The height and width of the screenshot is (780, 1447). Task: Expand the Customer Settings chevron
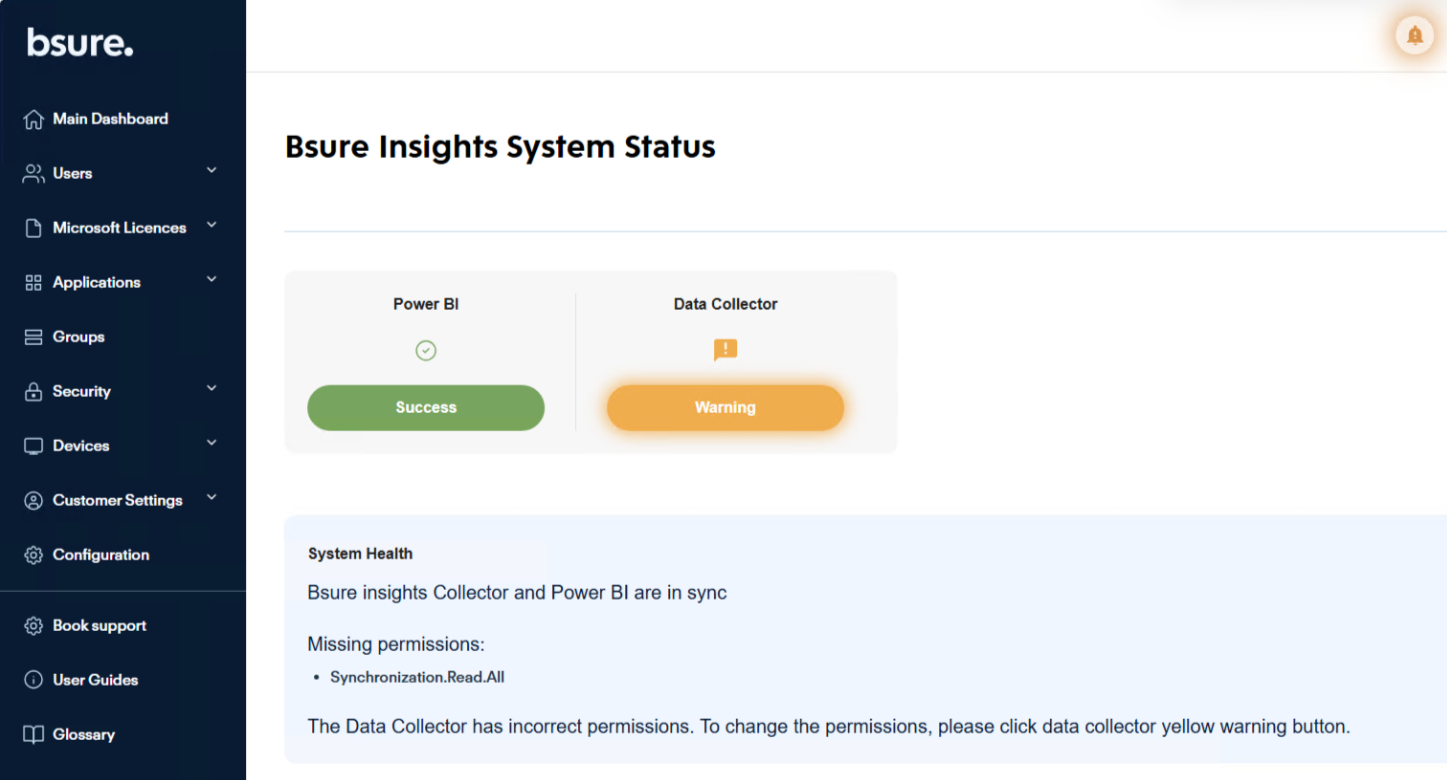point(211,498)
